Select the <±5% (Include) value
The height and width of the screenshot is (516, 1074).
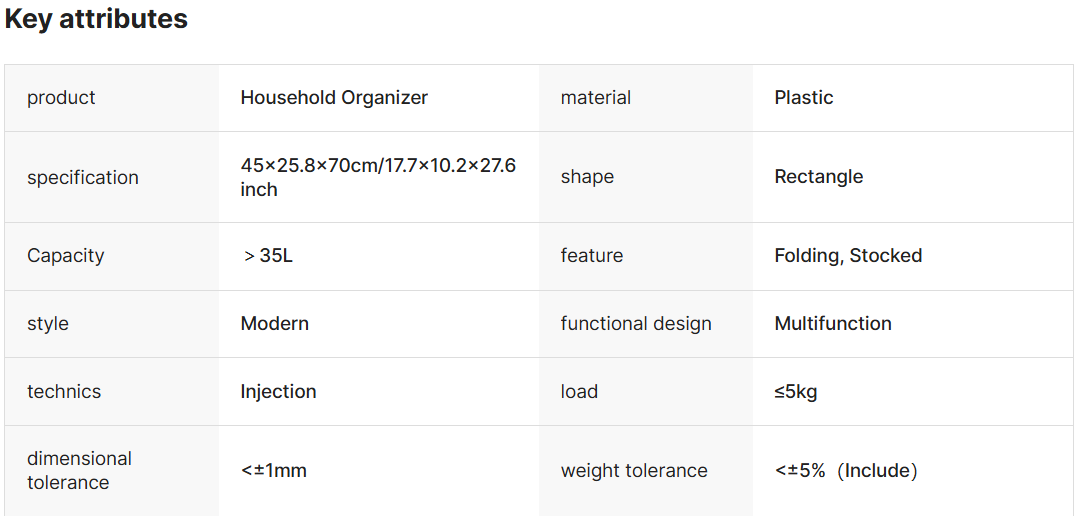click(846, 470)
